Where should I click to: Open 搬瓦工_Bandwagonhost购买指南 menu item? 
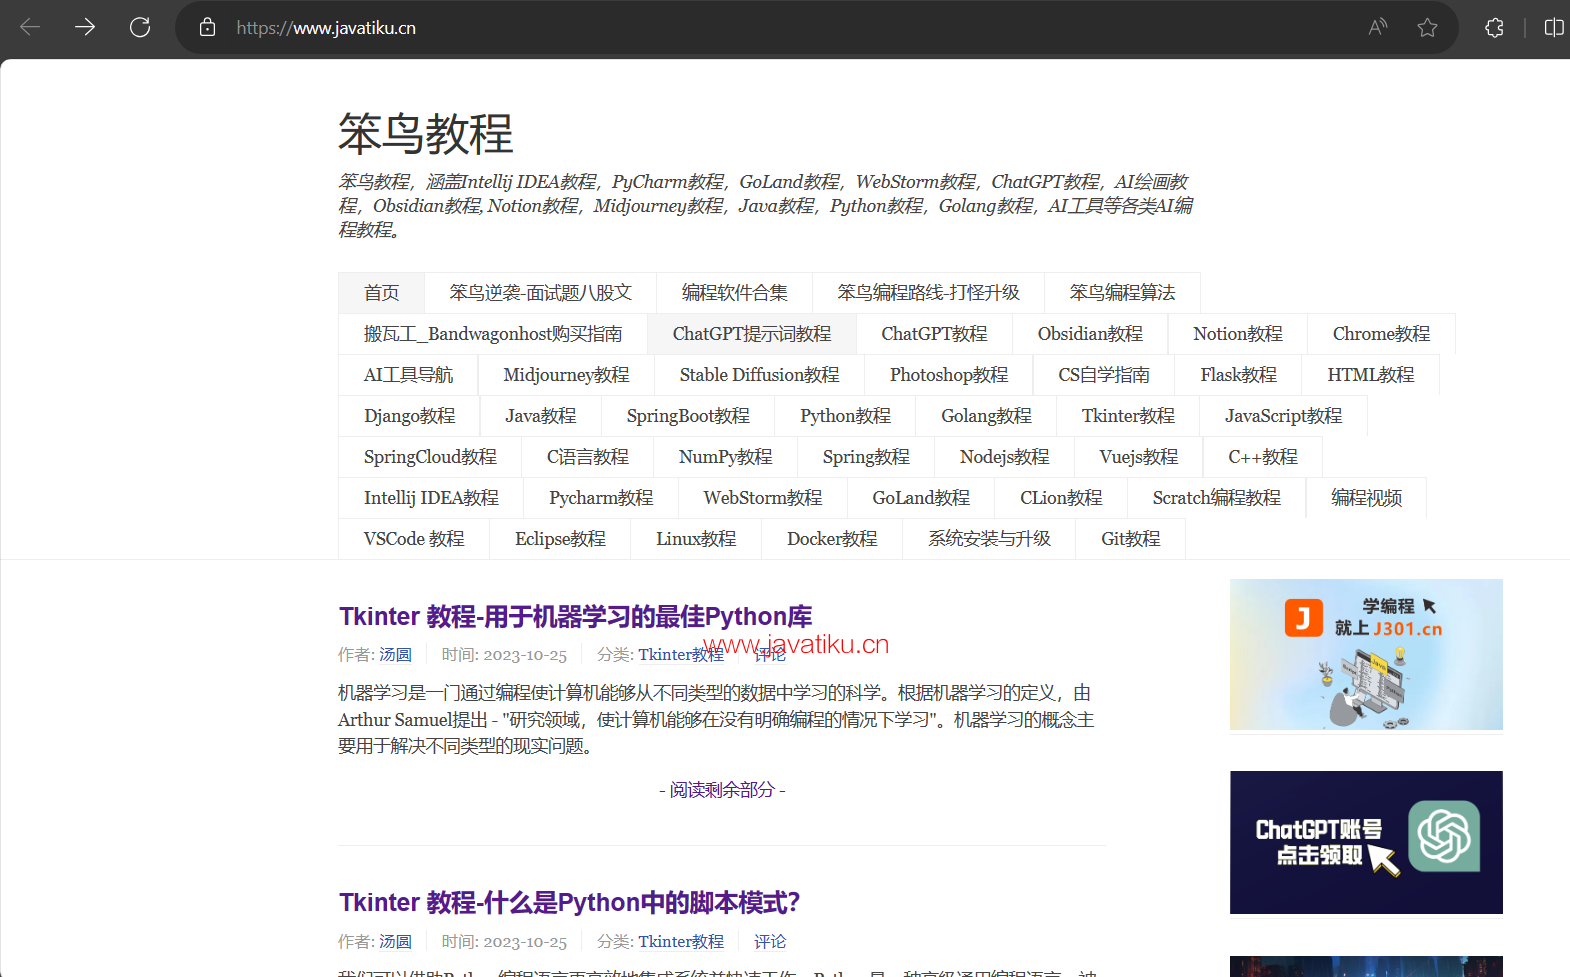[493, 334]
